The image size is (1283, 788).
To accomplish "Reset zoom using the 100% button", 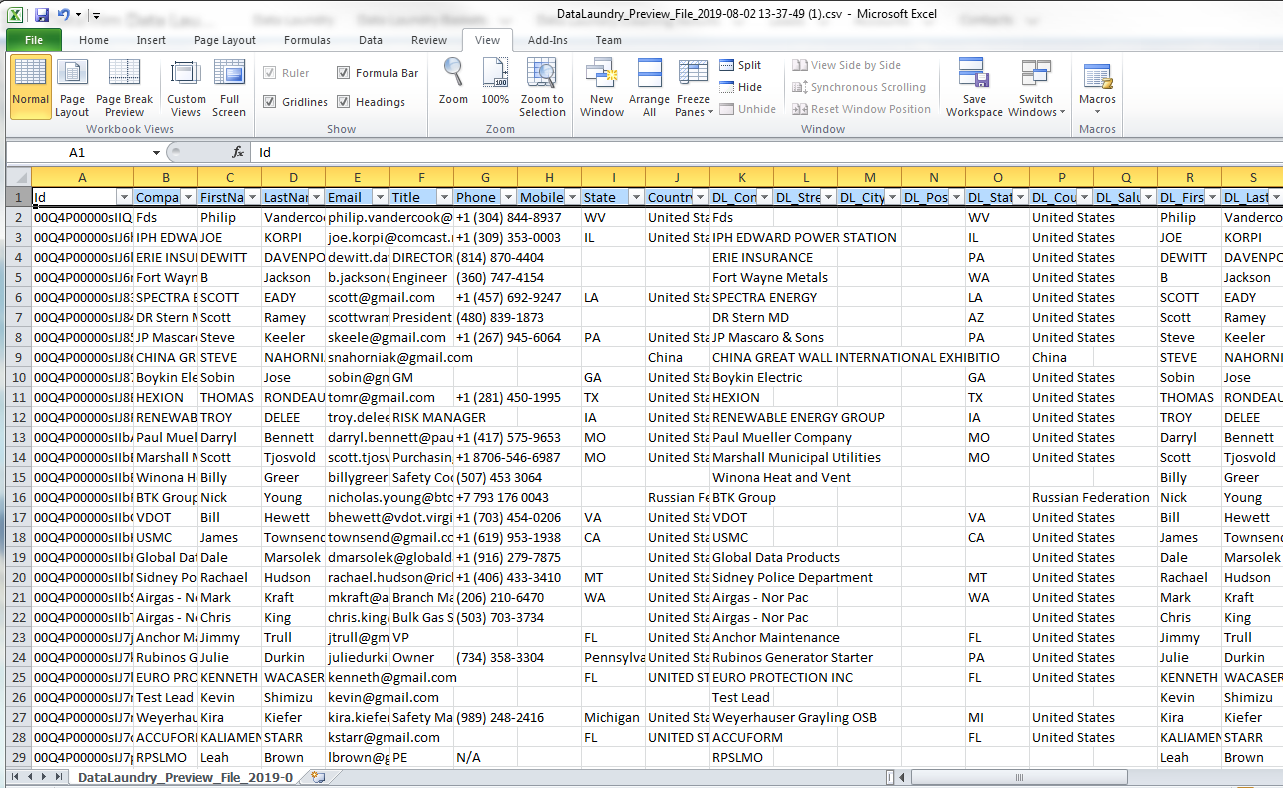I will pyautogui.click(x=495, y=87).
